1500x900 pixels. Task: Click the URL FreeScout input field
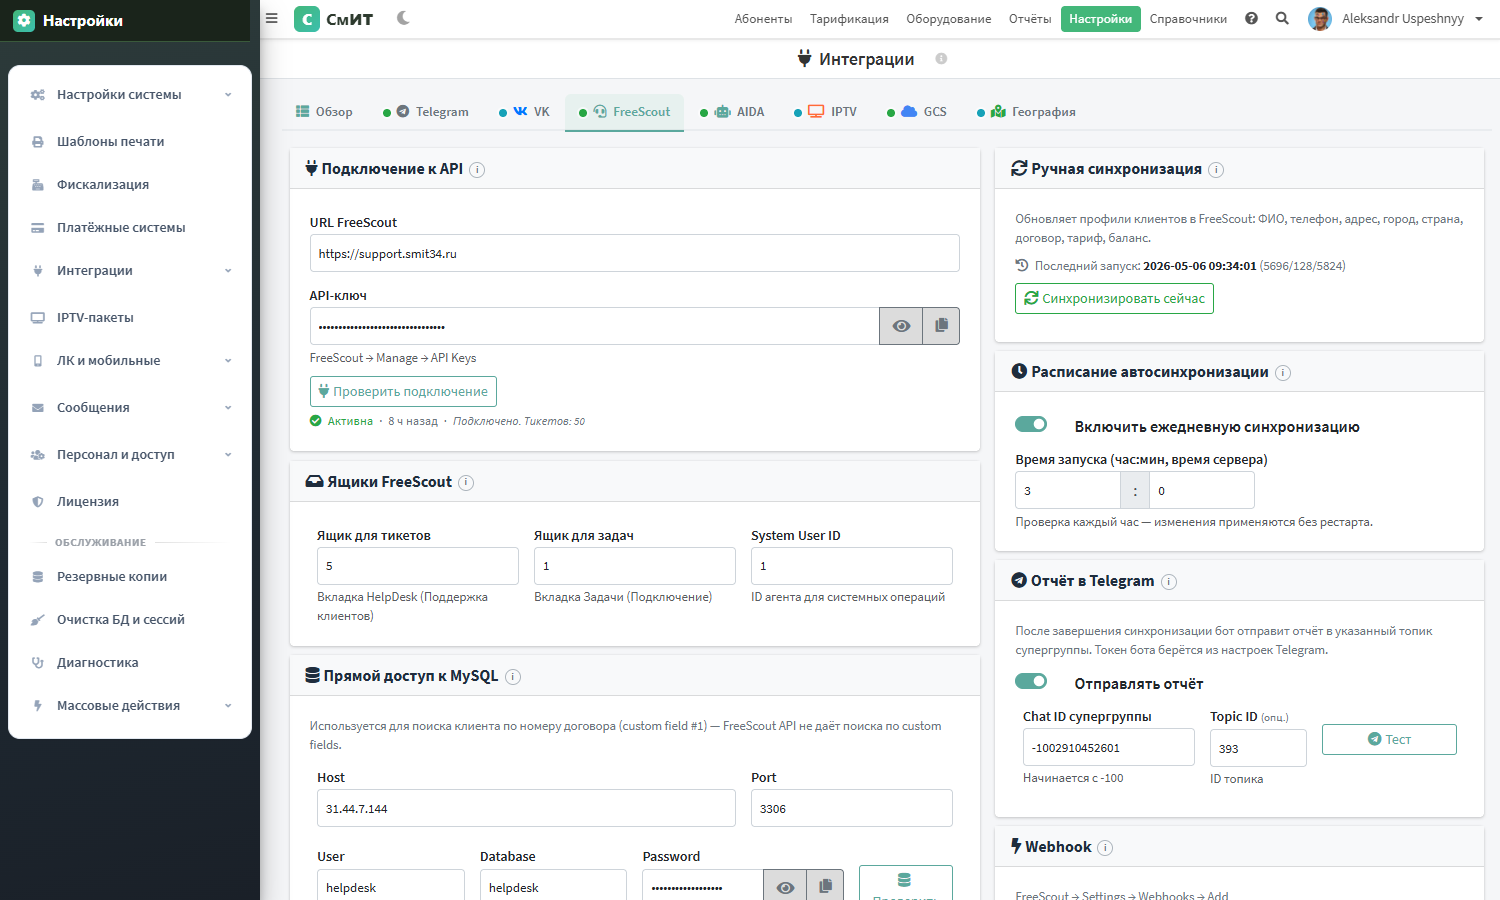pos(634,253)
